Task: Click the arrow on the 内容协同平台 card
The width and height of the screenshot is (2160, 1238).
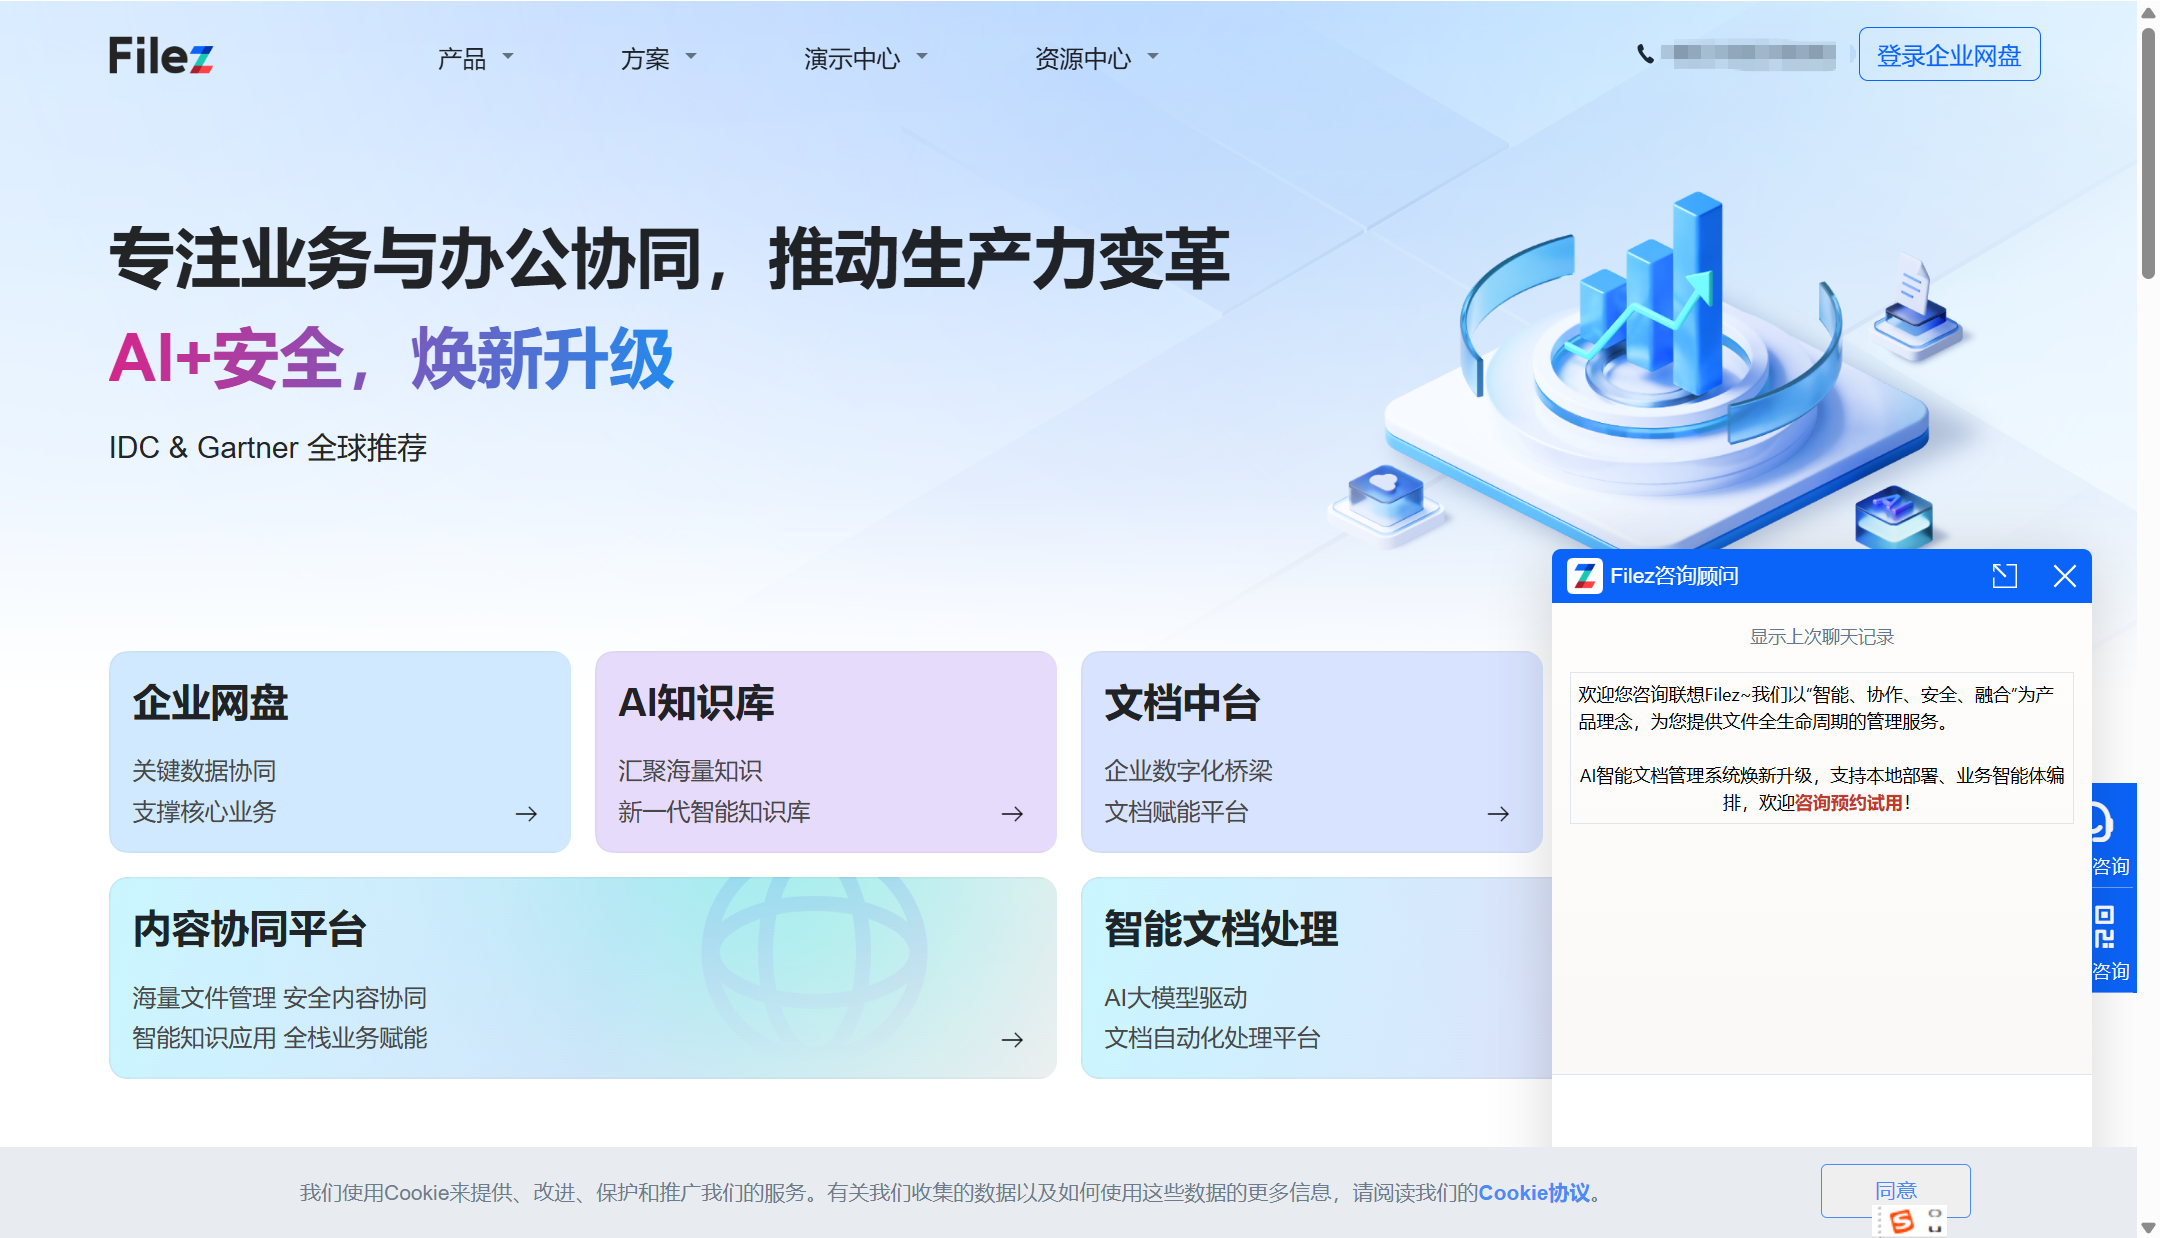Action: [x=1010, y=1039]
